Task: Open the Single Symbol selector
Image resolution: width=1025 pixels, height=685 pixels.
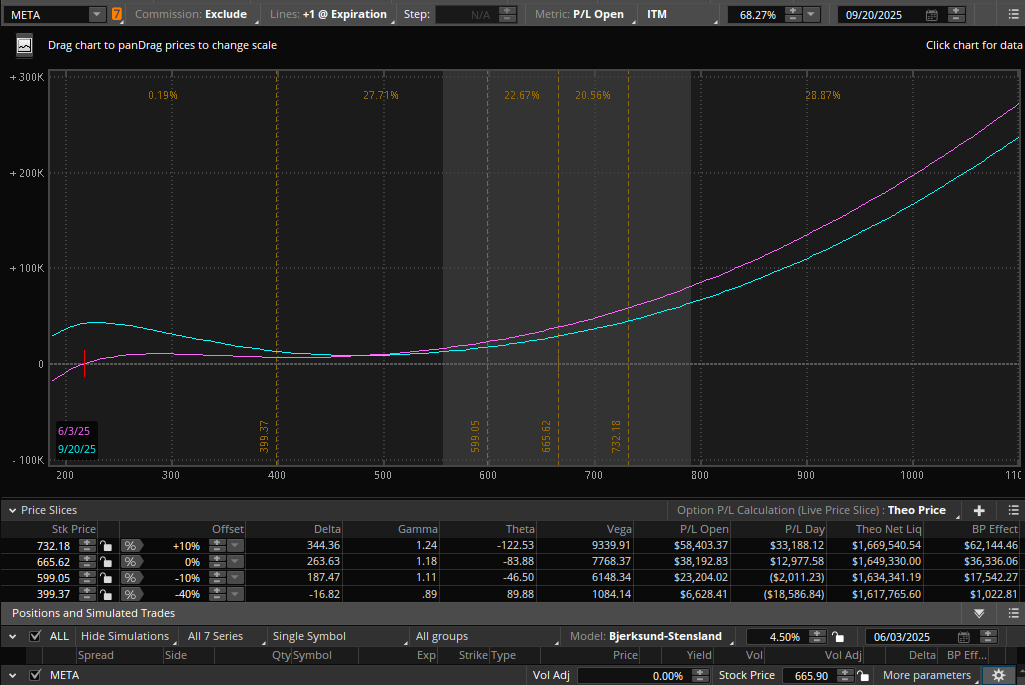Action: click(x=339, y=636)
